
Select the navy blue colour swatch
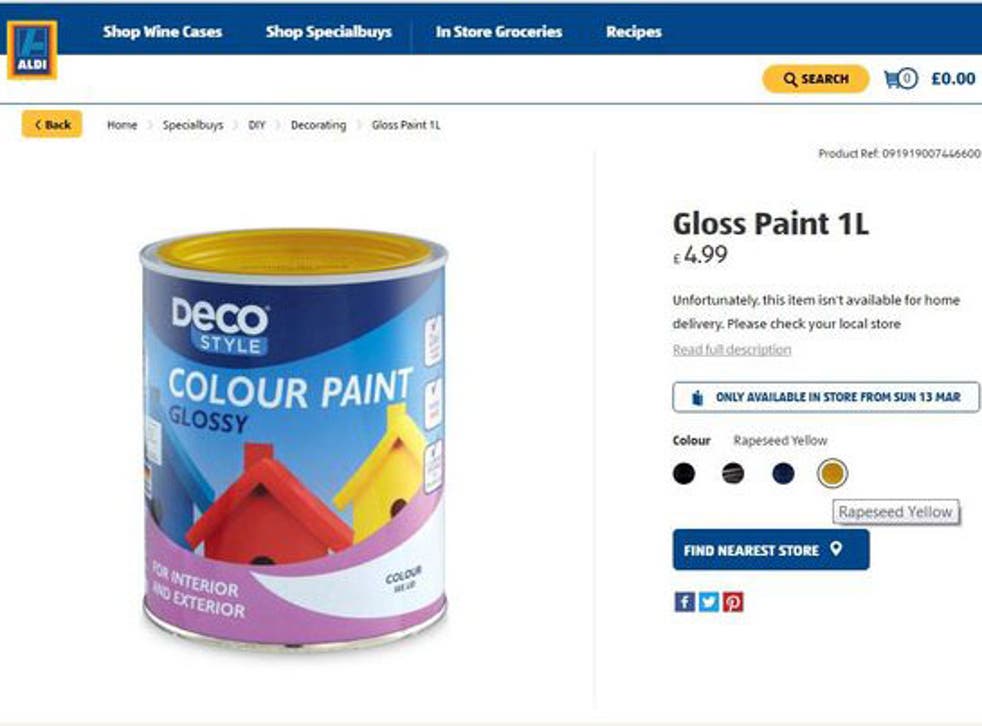pyautogui.click(x=783, y=474)
